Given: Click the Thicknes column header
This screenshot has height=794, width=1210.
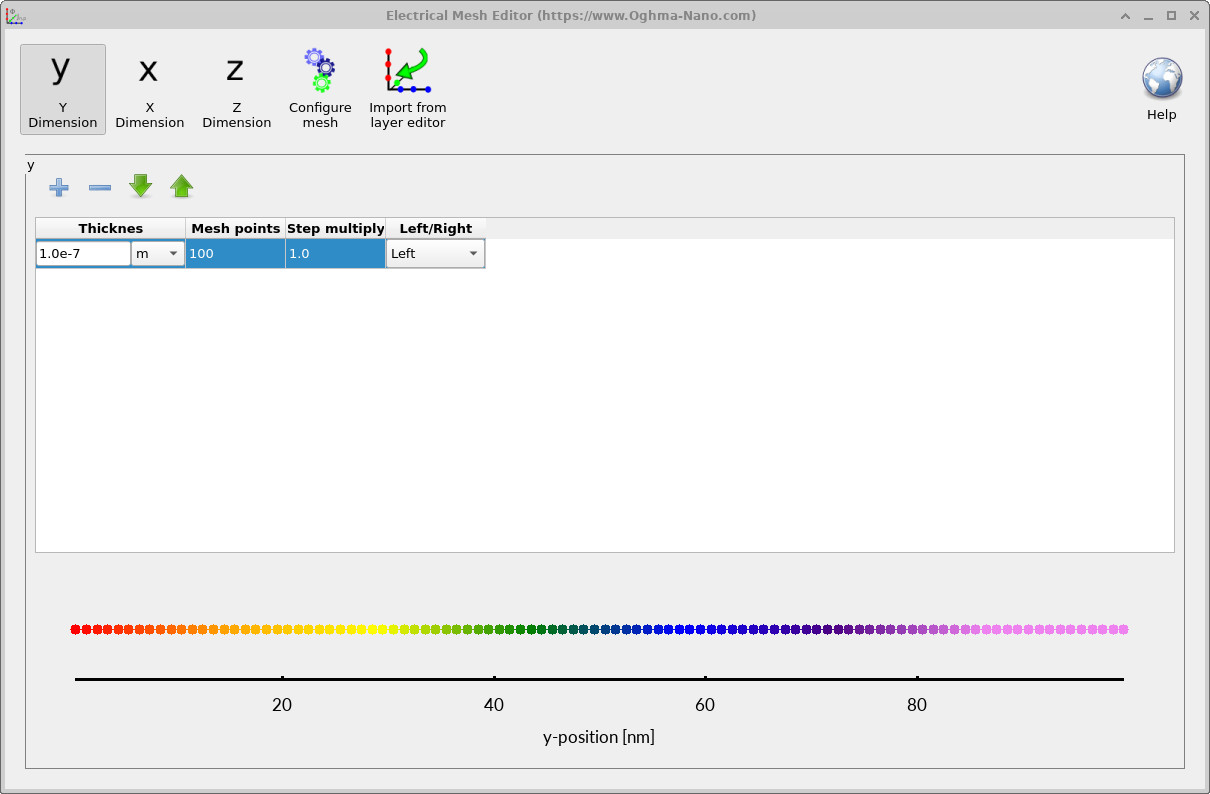Looking at the screenshot, I should [111, 229].
